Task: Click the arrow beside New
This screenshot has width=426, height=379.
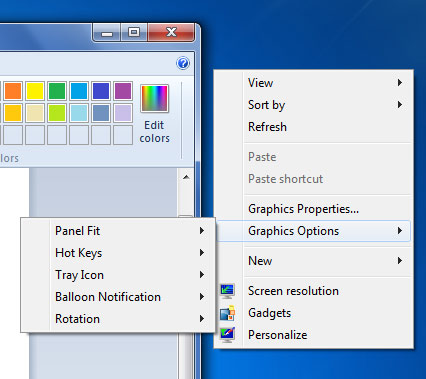Action: tap(400, 261)
